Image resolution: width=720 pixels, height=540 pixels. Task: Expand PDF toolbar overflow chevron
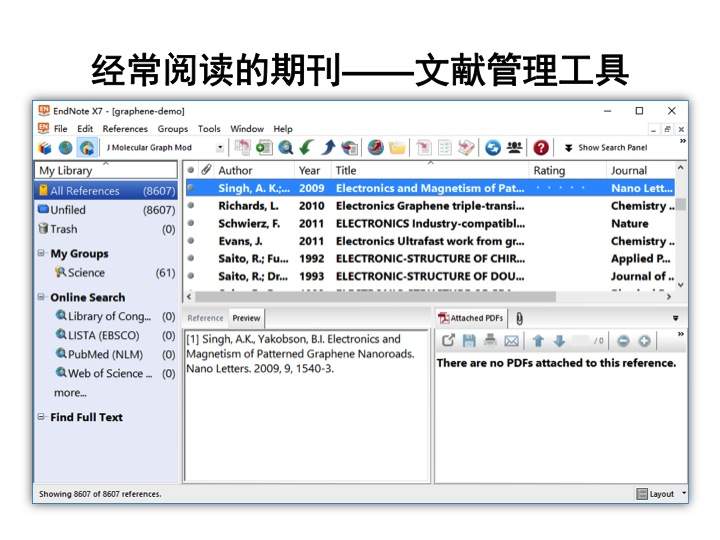[681, 334]
